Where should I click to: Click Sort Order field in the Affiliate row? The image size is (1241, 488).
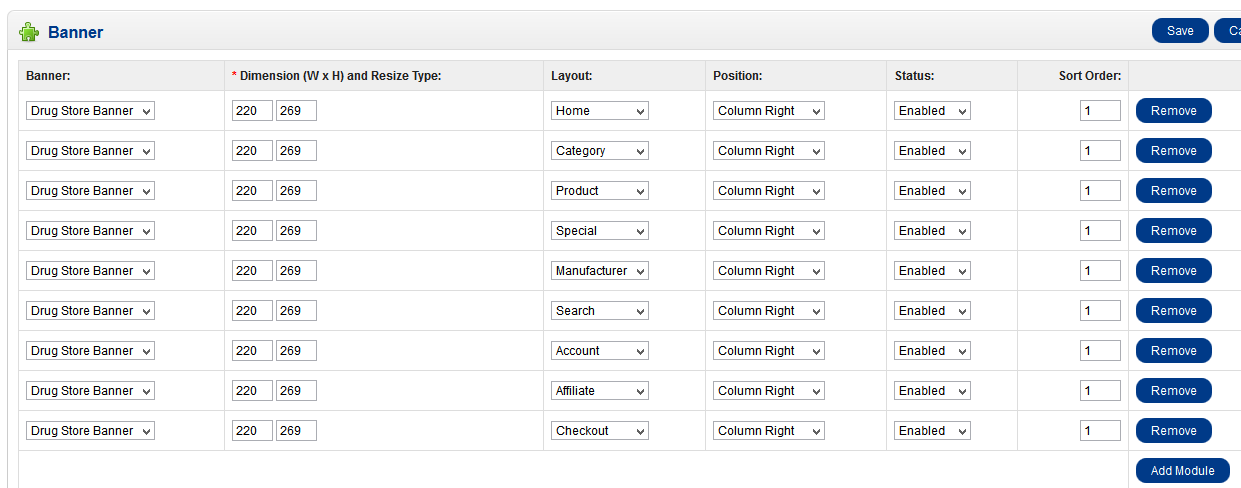click(x=1100, y=391)
